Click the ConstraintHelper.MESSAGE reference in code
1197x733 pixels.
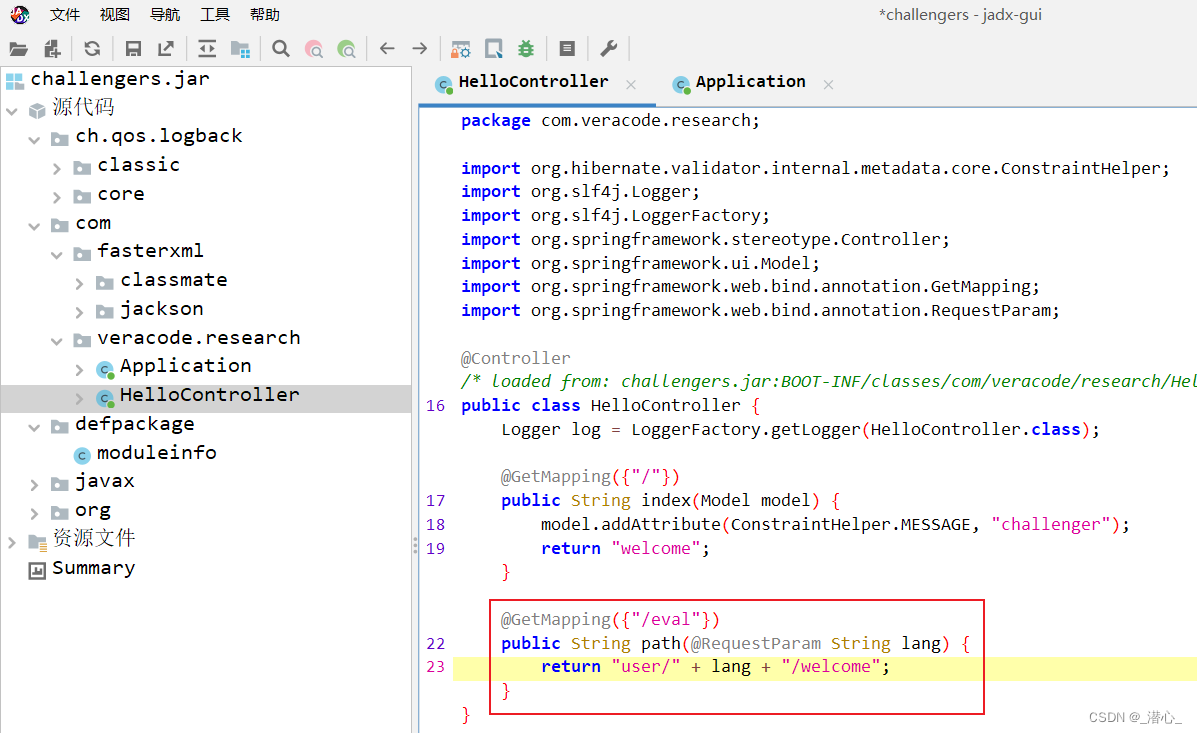click(x=850, y=525)
